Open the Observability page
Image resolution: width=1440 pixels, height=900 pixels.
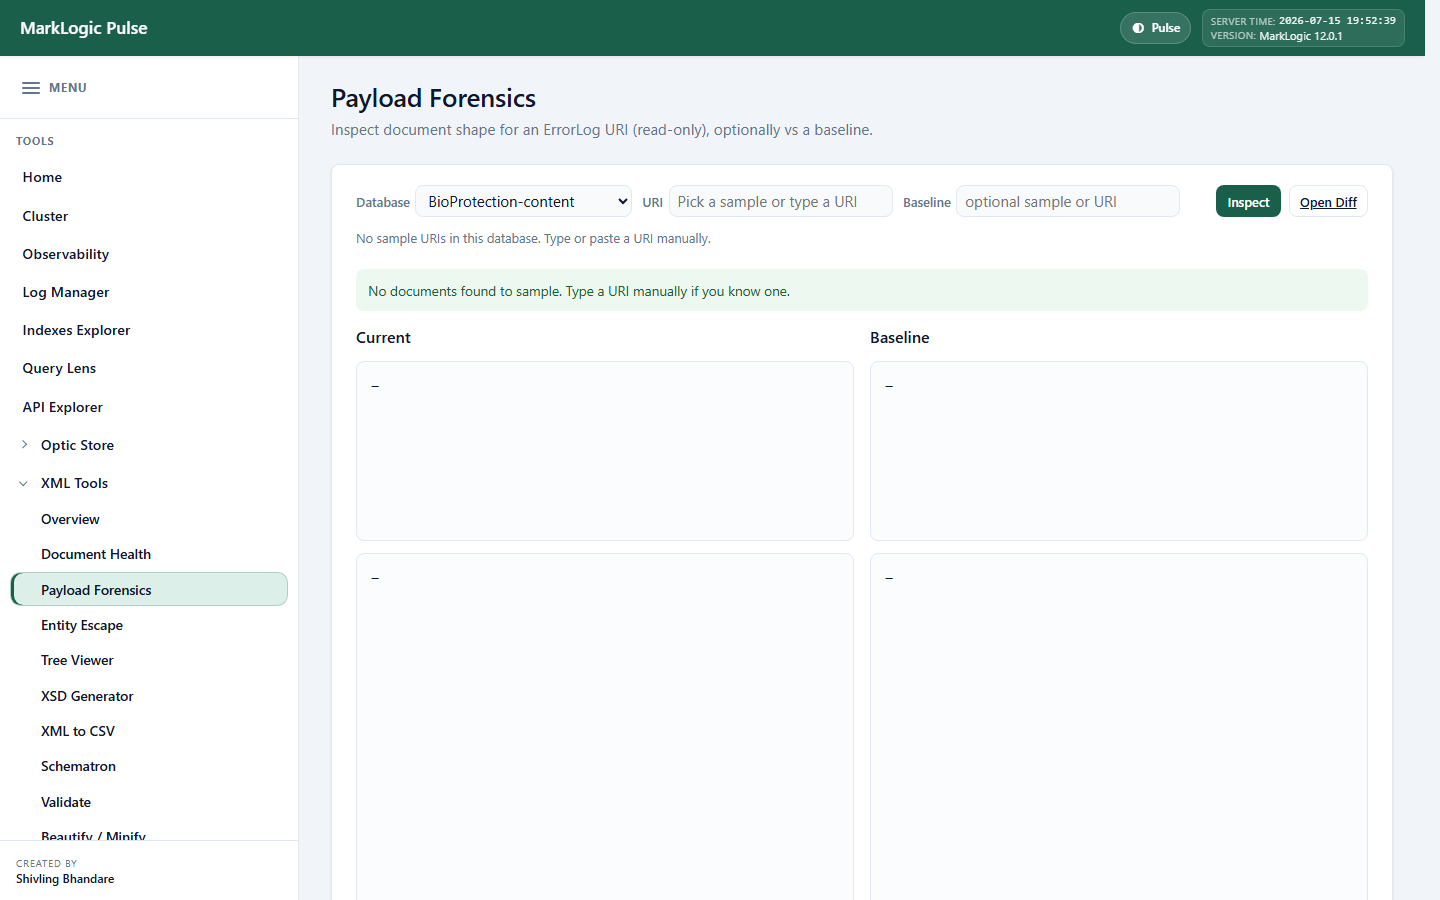[x=66, y=254]
